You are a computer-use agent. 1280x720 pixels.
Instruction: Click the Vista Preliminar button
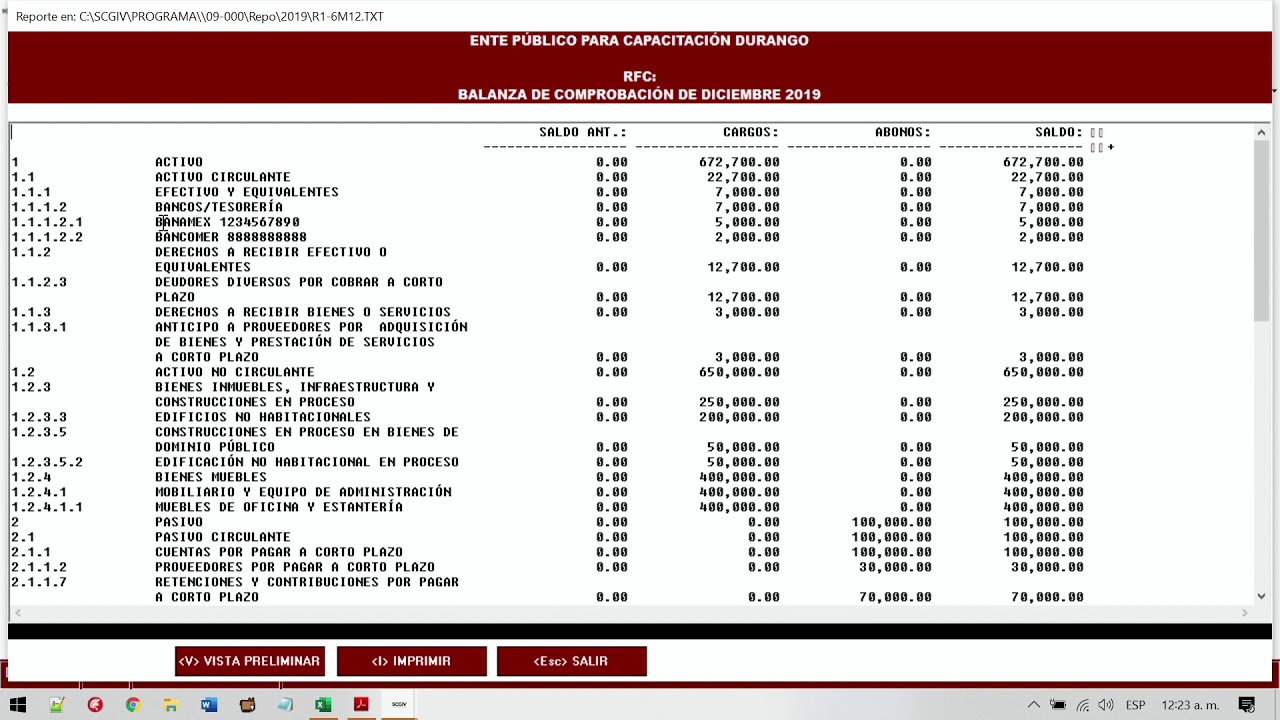250,661
